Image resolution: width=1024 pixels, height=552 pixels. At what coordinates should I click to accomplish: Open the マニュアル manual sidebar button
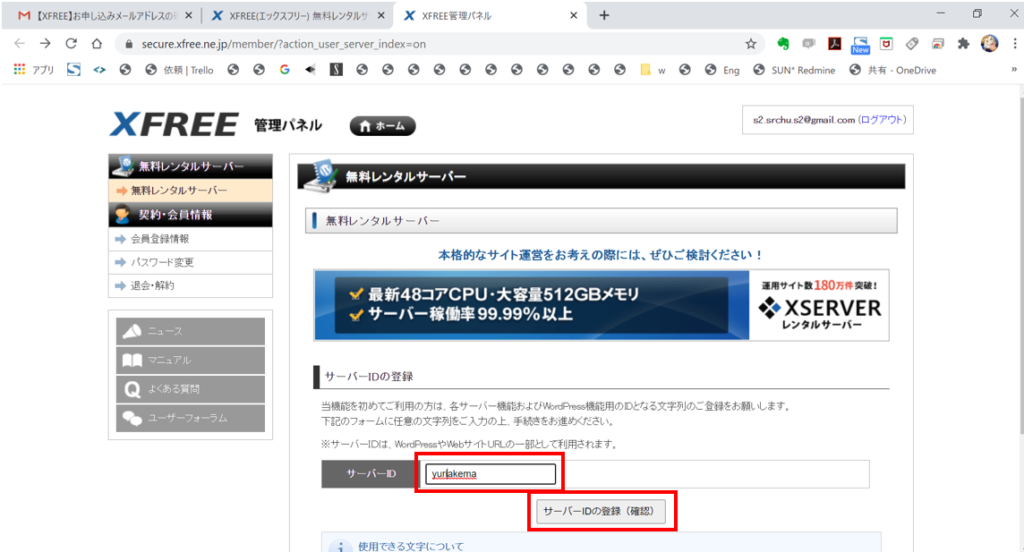click(x=191, y=361)
